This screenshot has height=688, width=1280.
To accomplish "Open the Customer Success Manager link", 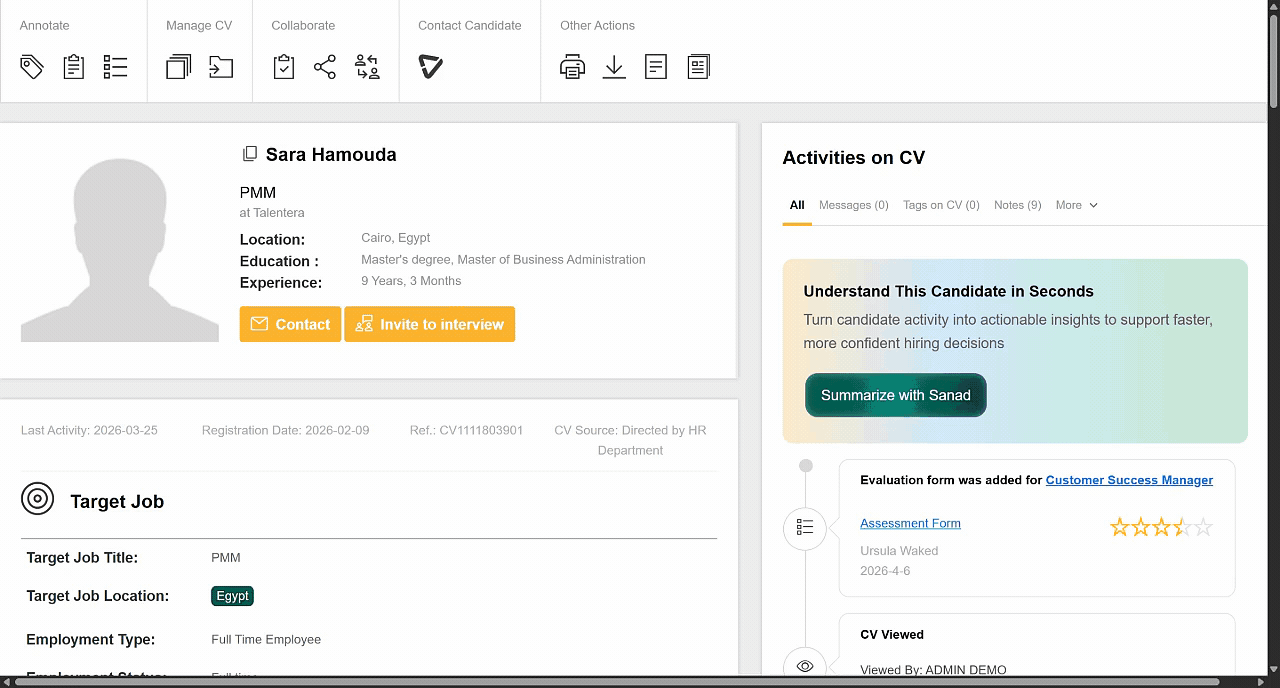I will click(x=1129, y=480).
